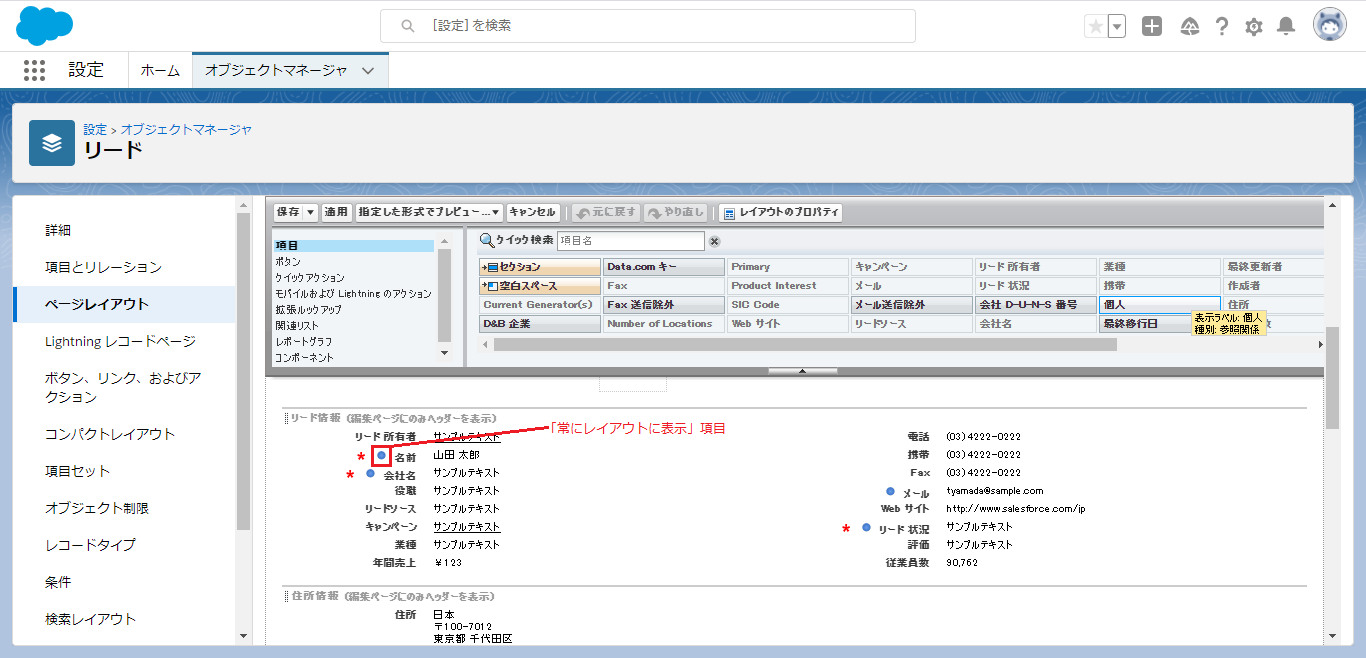Open the App Launcher waffle icon
The image size is (1366, 658).
[34, 70]
